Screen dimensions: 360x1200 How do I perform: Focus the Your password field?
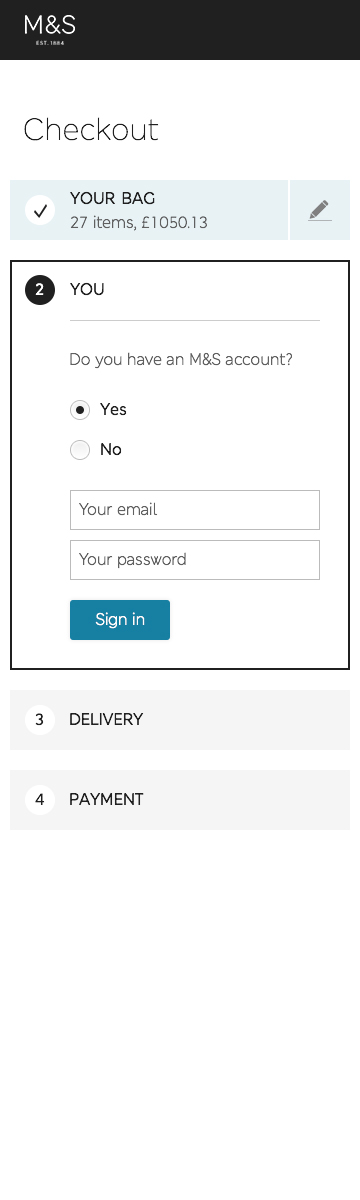(195, 560)
